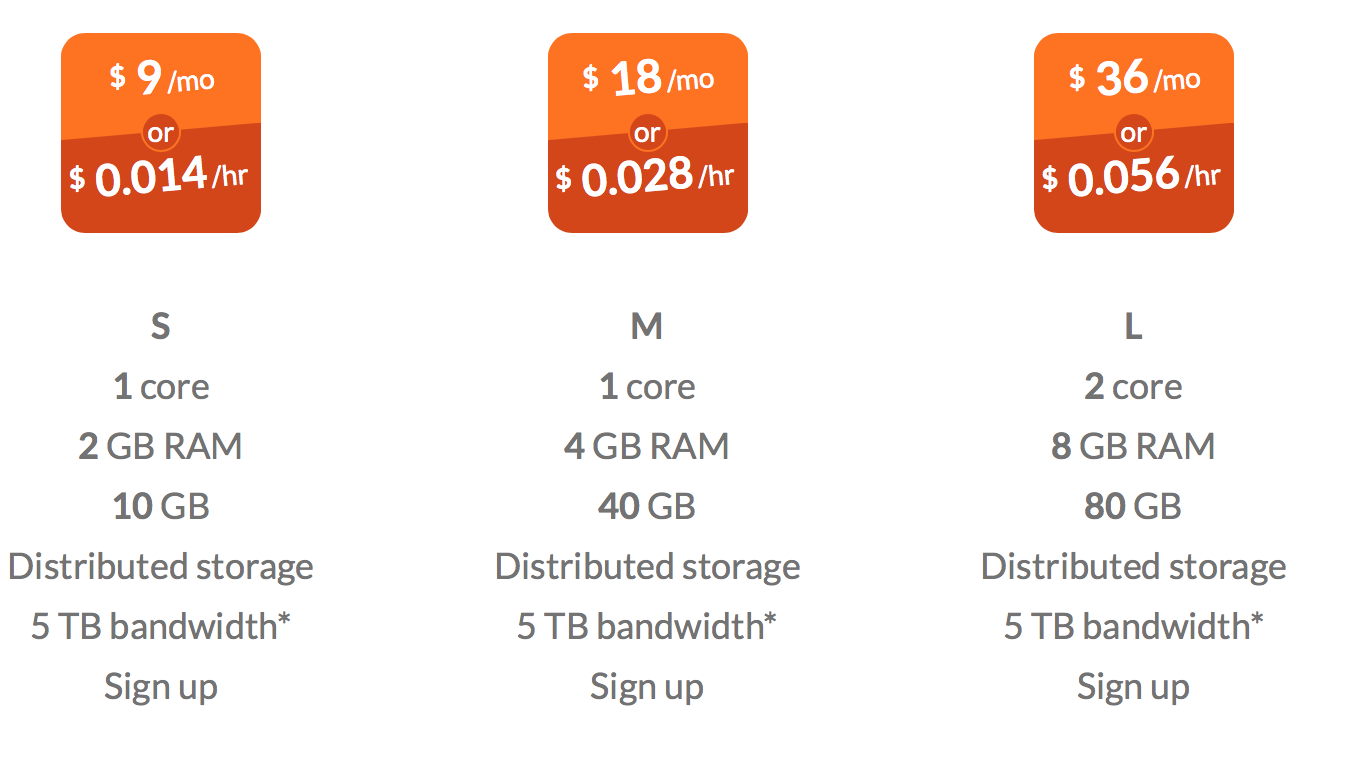
Task: Toggle the 'or' switch on the S plan badge
Action: [x=160, y=131]
